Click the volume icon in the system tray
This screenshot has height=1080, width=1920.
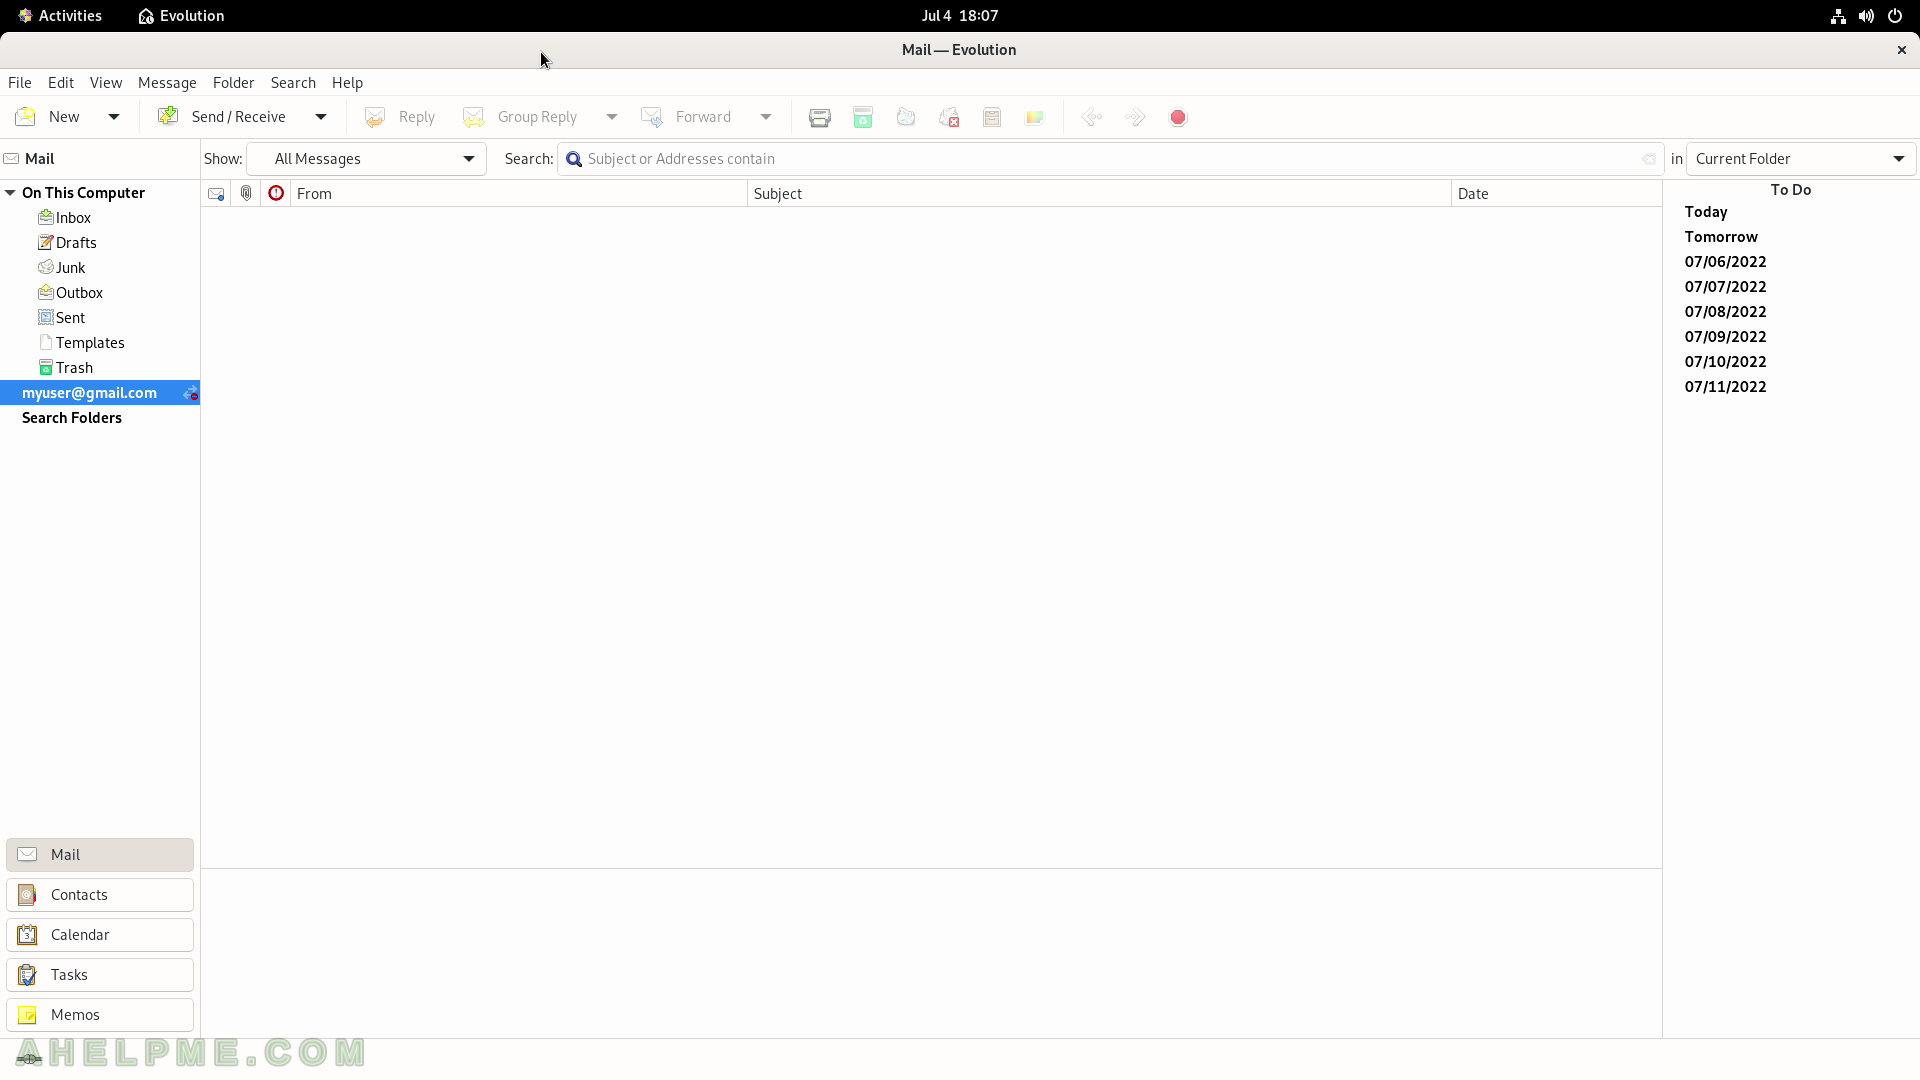(x=1866, y=16)
